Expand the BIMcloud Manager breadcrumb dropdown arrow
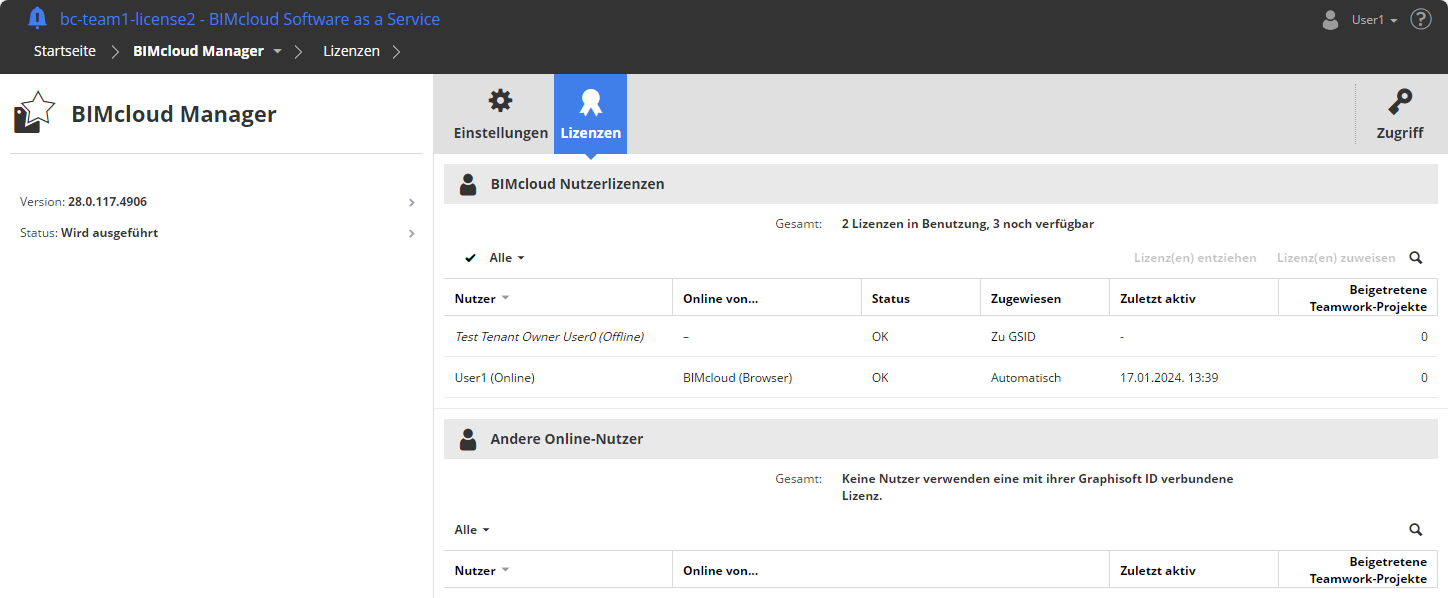The width and height of the screenshot is (1448, 598). tap(277, 51)
